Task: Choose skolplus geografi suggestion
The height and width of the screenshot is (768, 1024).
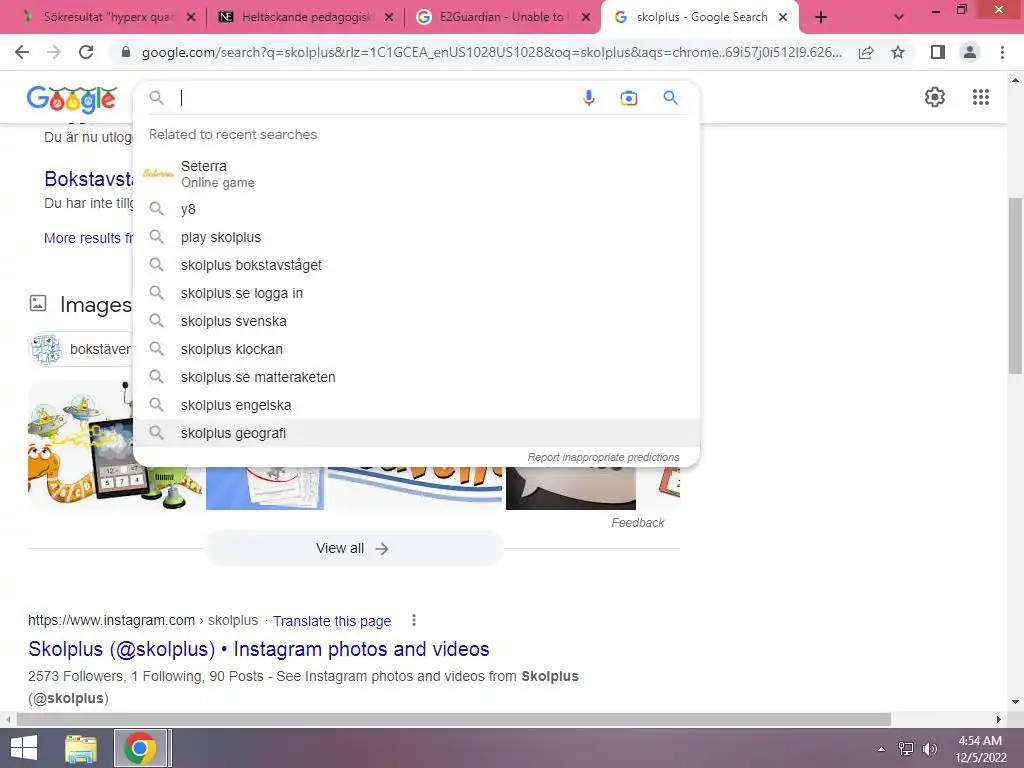Action: 417,433
